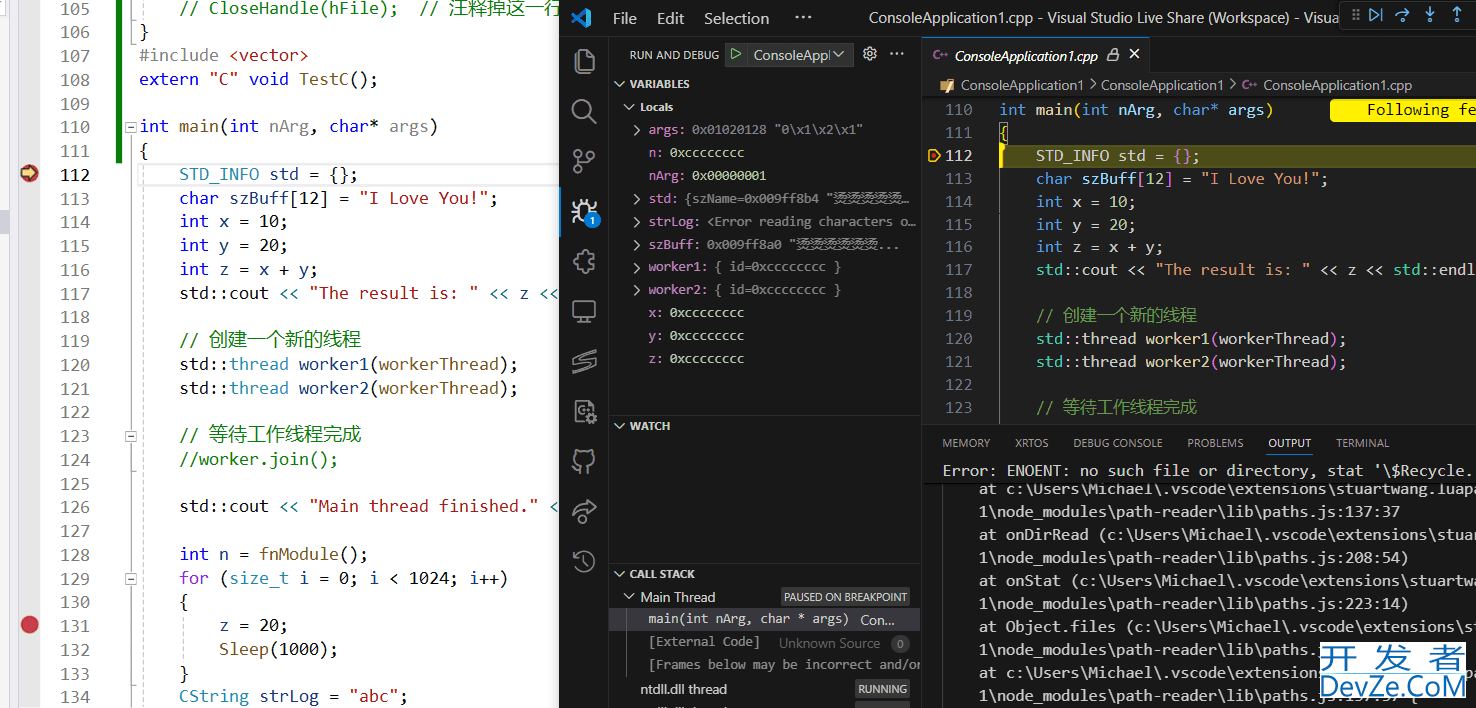The image size is (1476, 708).
Task: Click the C++ file icon in the breadcrumb
Action: coord(1250,85)
